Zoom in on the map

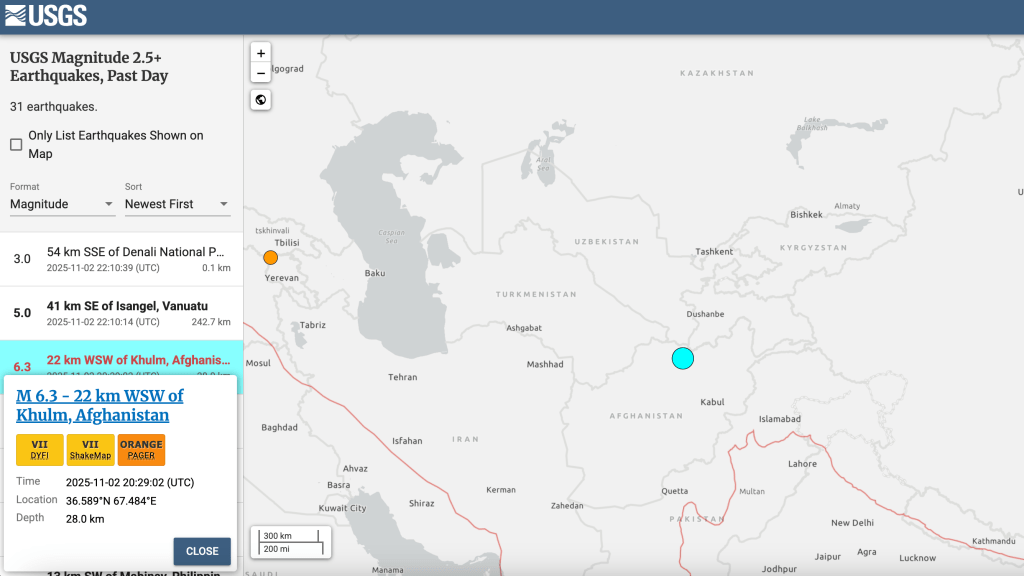[261, 53]
